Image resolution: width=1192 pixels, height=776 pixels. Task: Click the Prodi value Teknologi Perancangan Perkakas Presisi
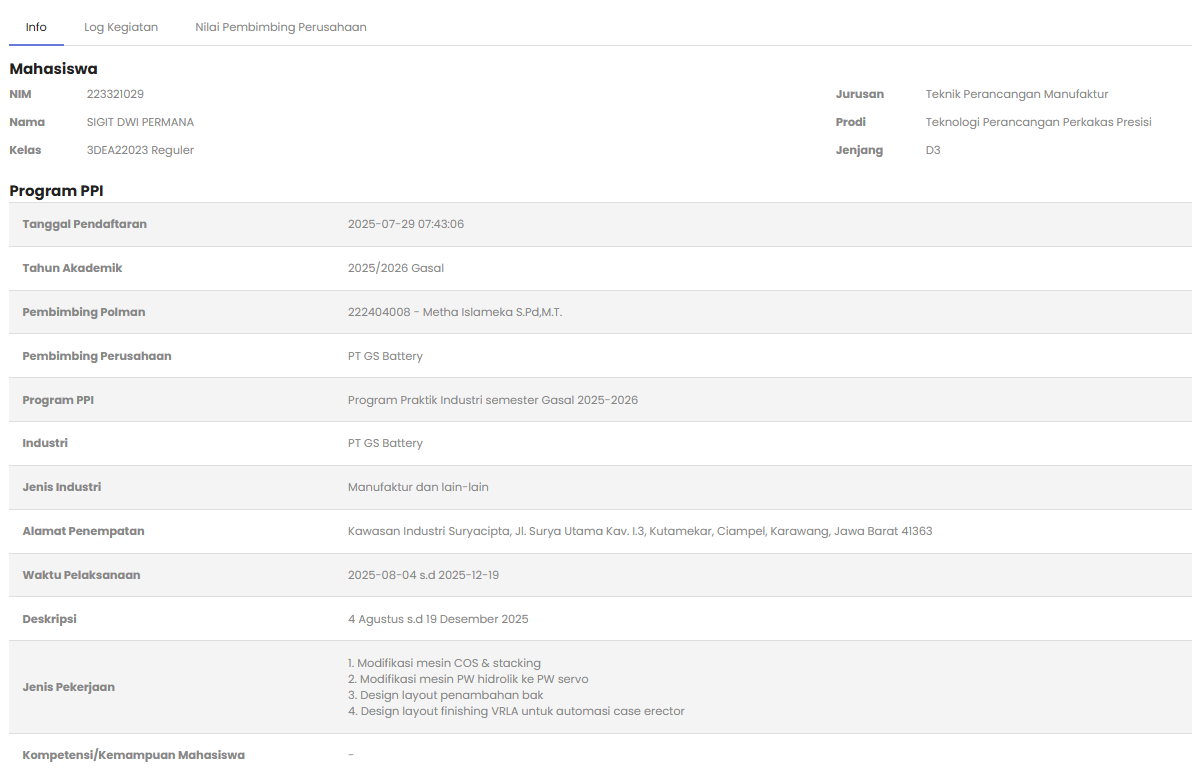pyautogui.click(x=1038, y=122)
